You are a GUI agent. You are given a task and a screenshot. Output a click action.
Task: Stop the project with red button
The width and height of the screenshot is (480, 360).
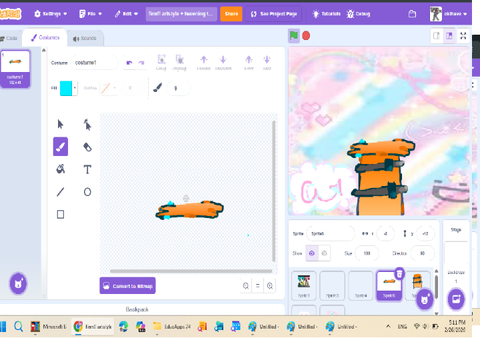[306, 35]
